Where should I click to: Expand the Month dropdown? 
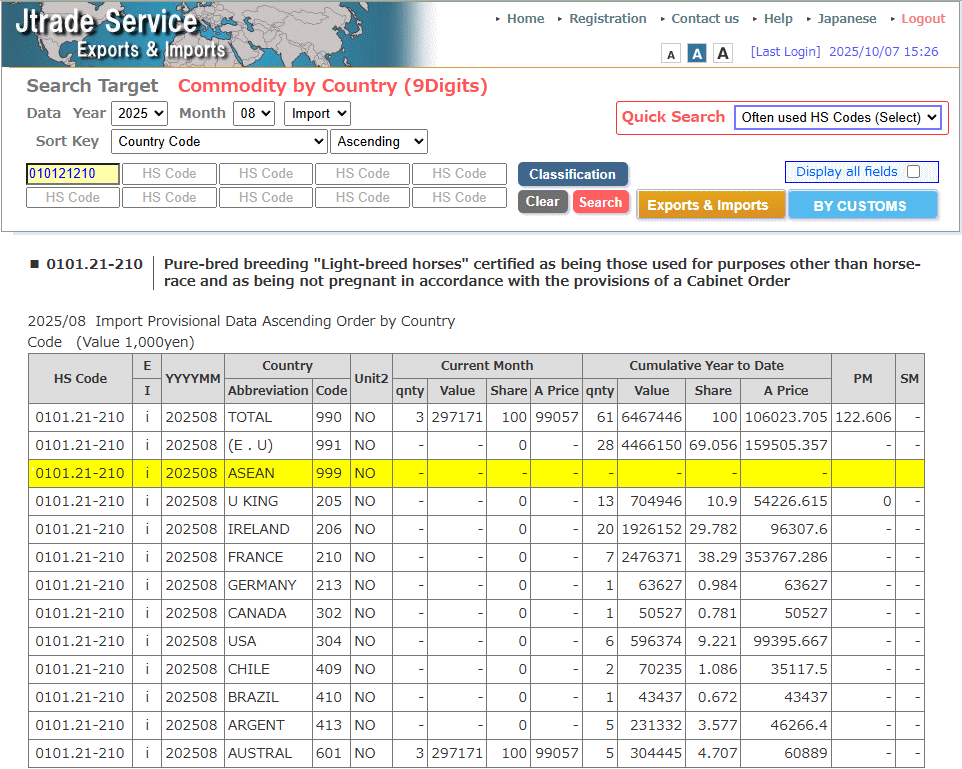point(254,114)
